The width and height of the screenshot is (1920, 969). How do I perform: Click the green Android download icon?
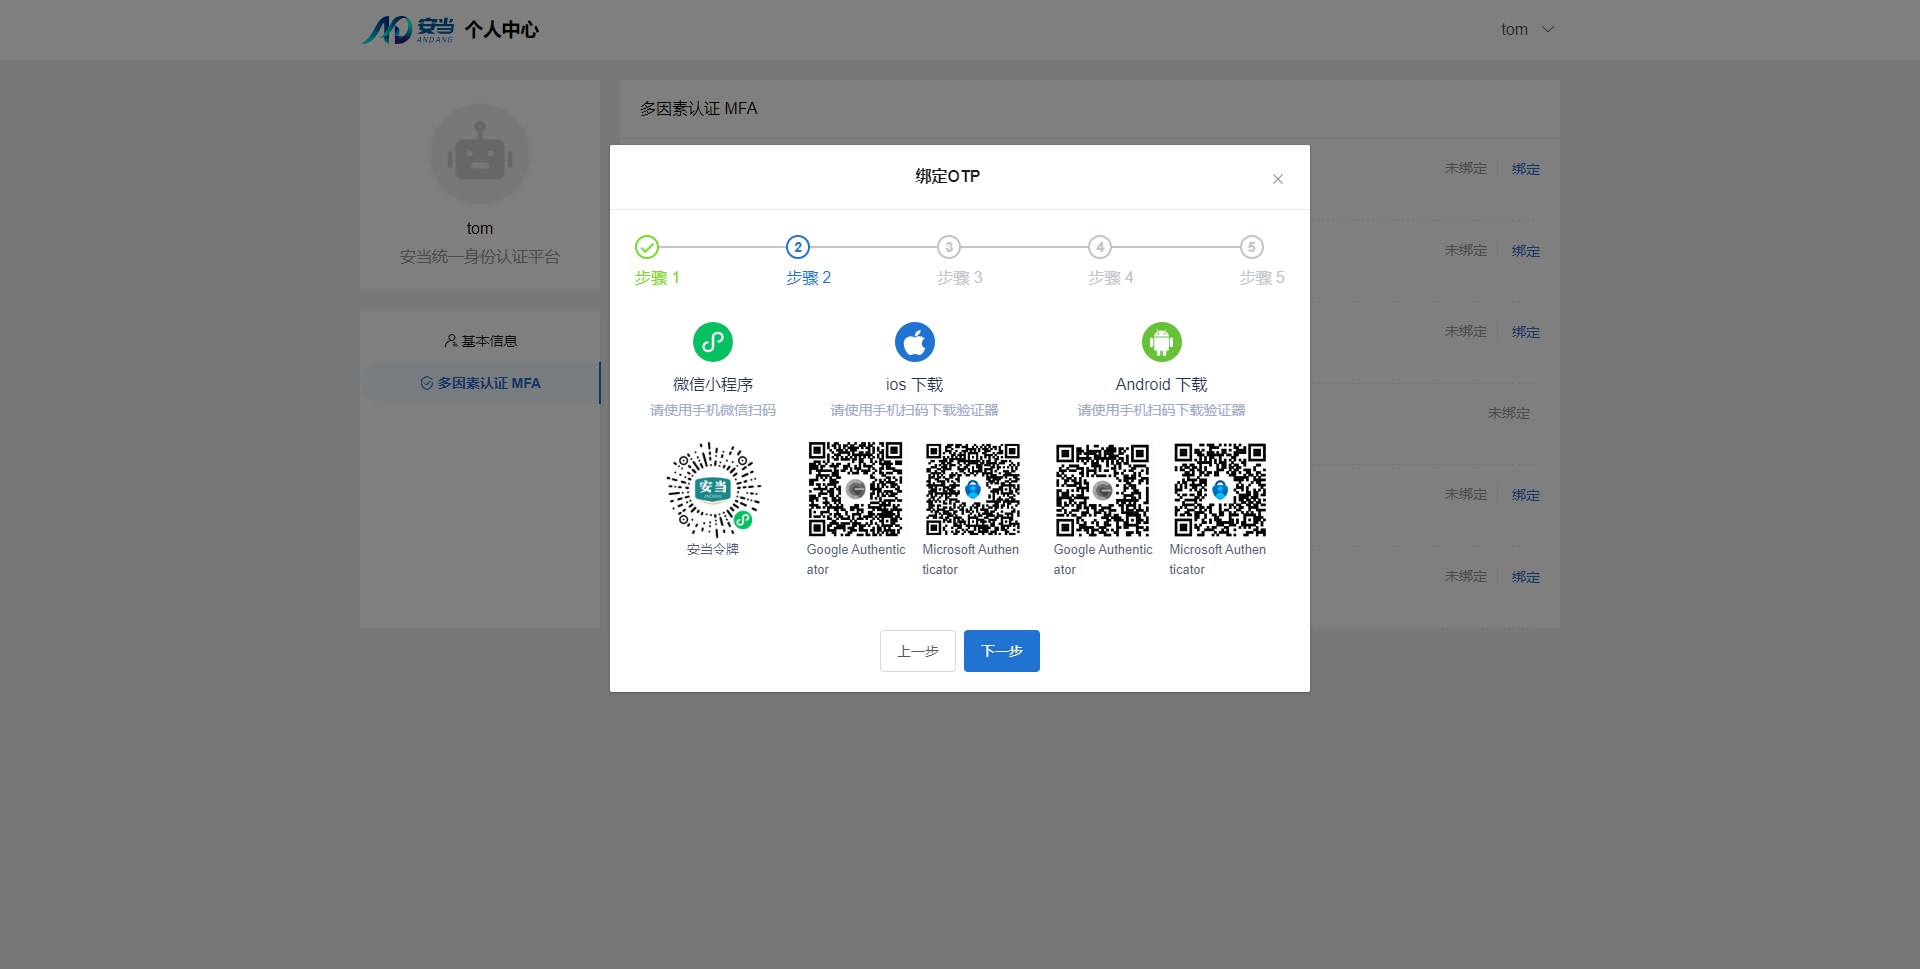pos(1162,342)
